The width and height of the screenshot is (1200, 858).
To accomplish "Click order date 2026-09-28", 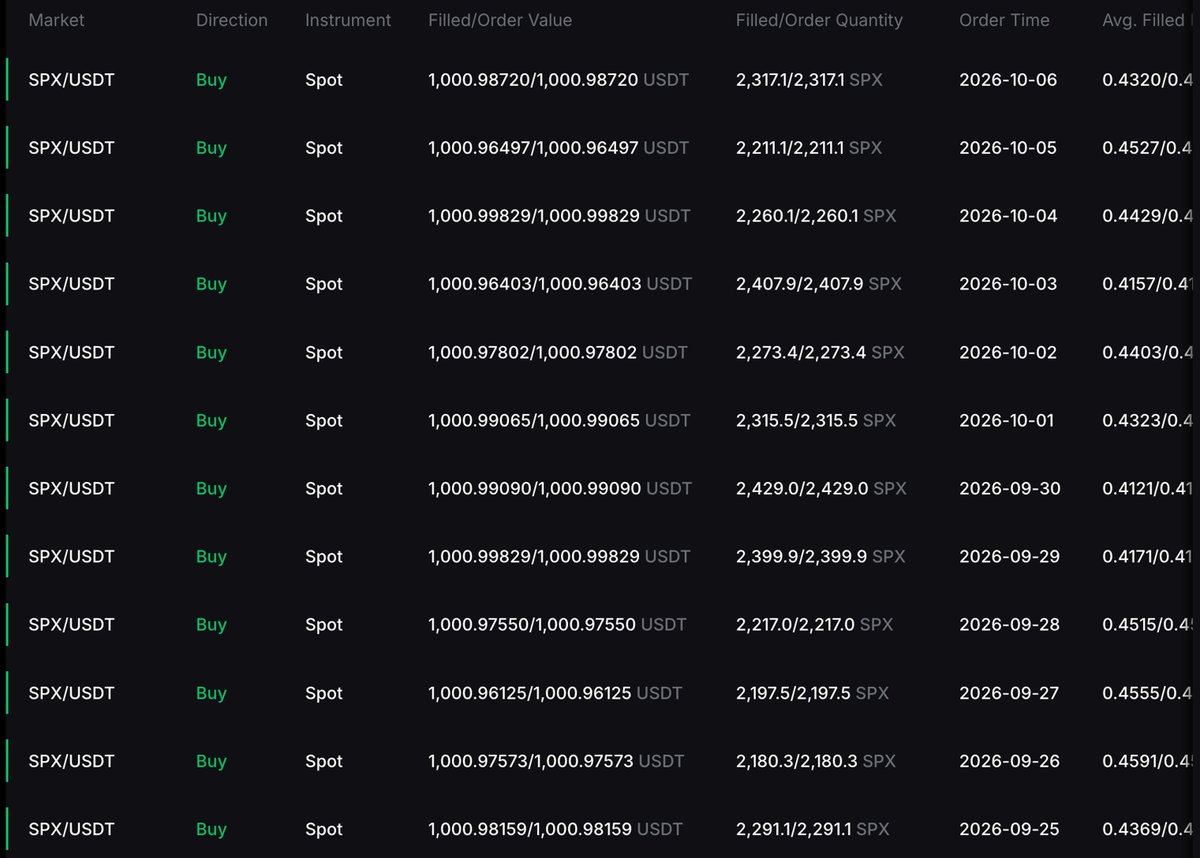I will (x=1010, y=624).
